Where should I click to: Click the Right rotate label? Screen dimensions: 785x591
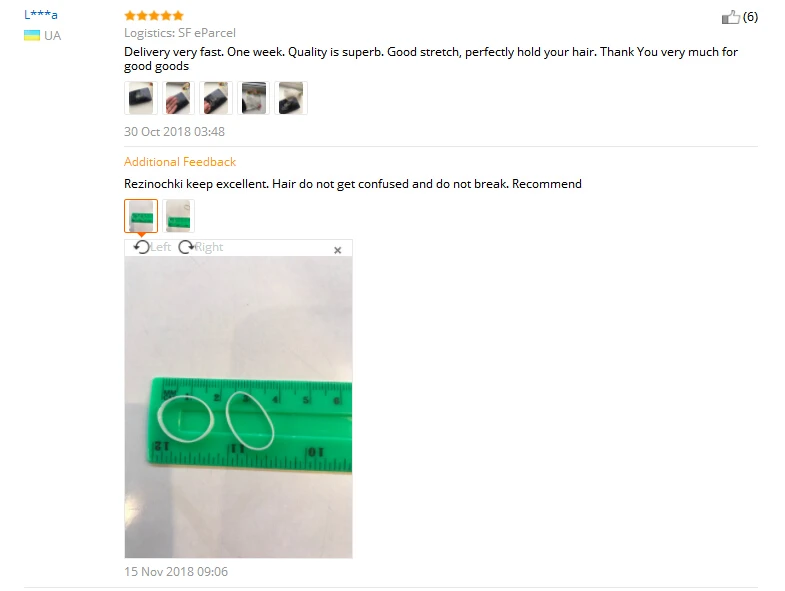(209, 247)
